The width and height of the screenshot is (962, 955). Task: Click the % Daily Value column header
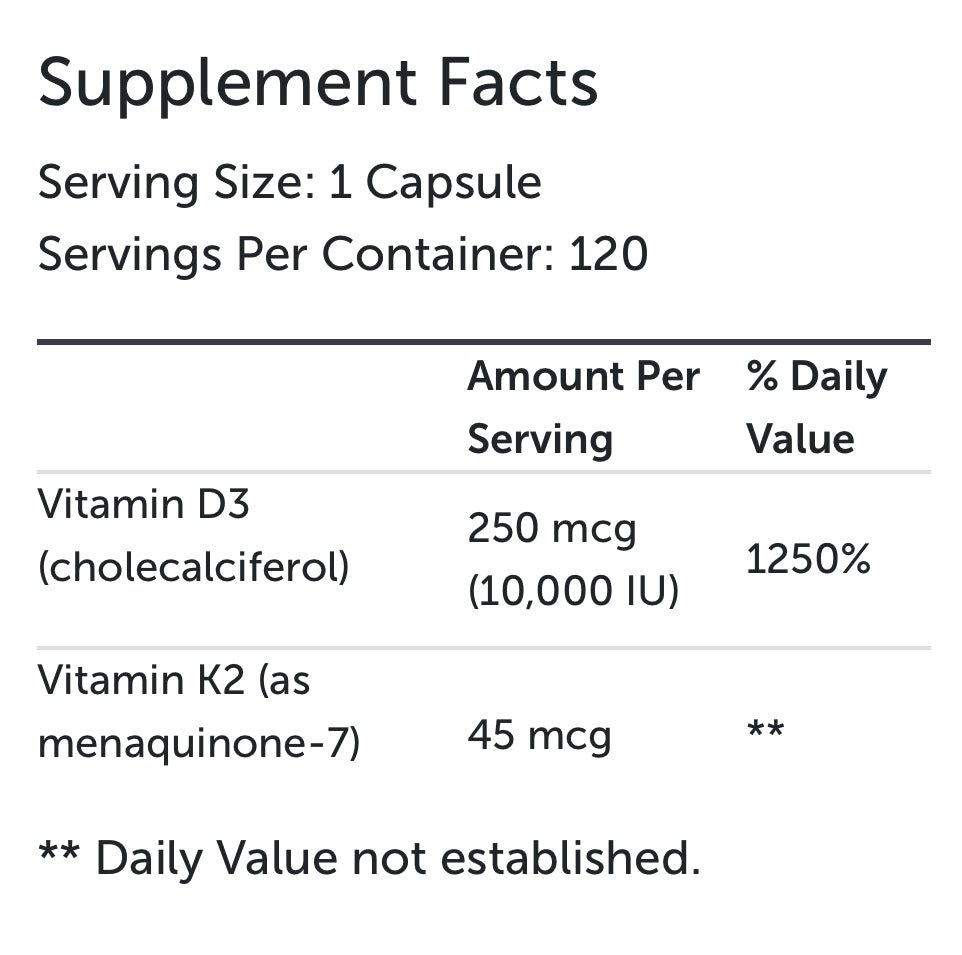point(816,408)
